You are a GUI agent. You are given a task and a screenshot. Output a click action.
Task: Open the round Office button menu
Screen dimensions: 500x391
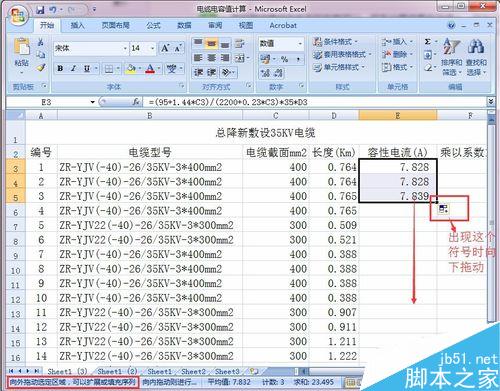pos(18,15)
